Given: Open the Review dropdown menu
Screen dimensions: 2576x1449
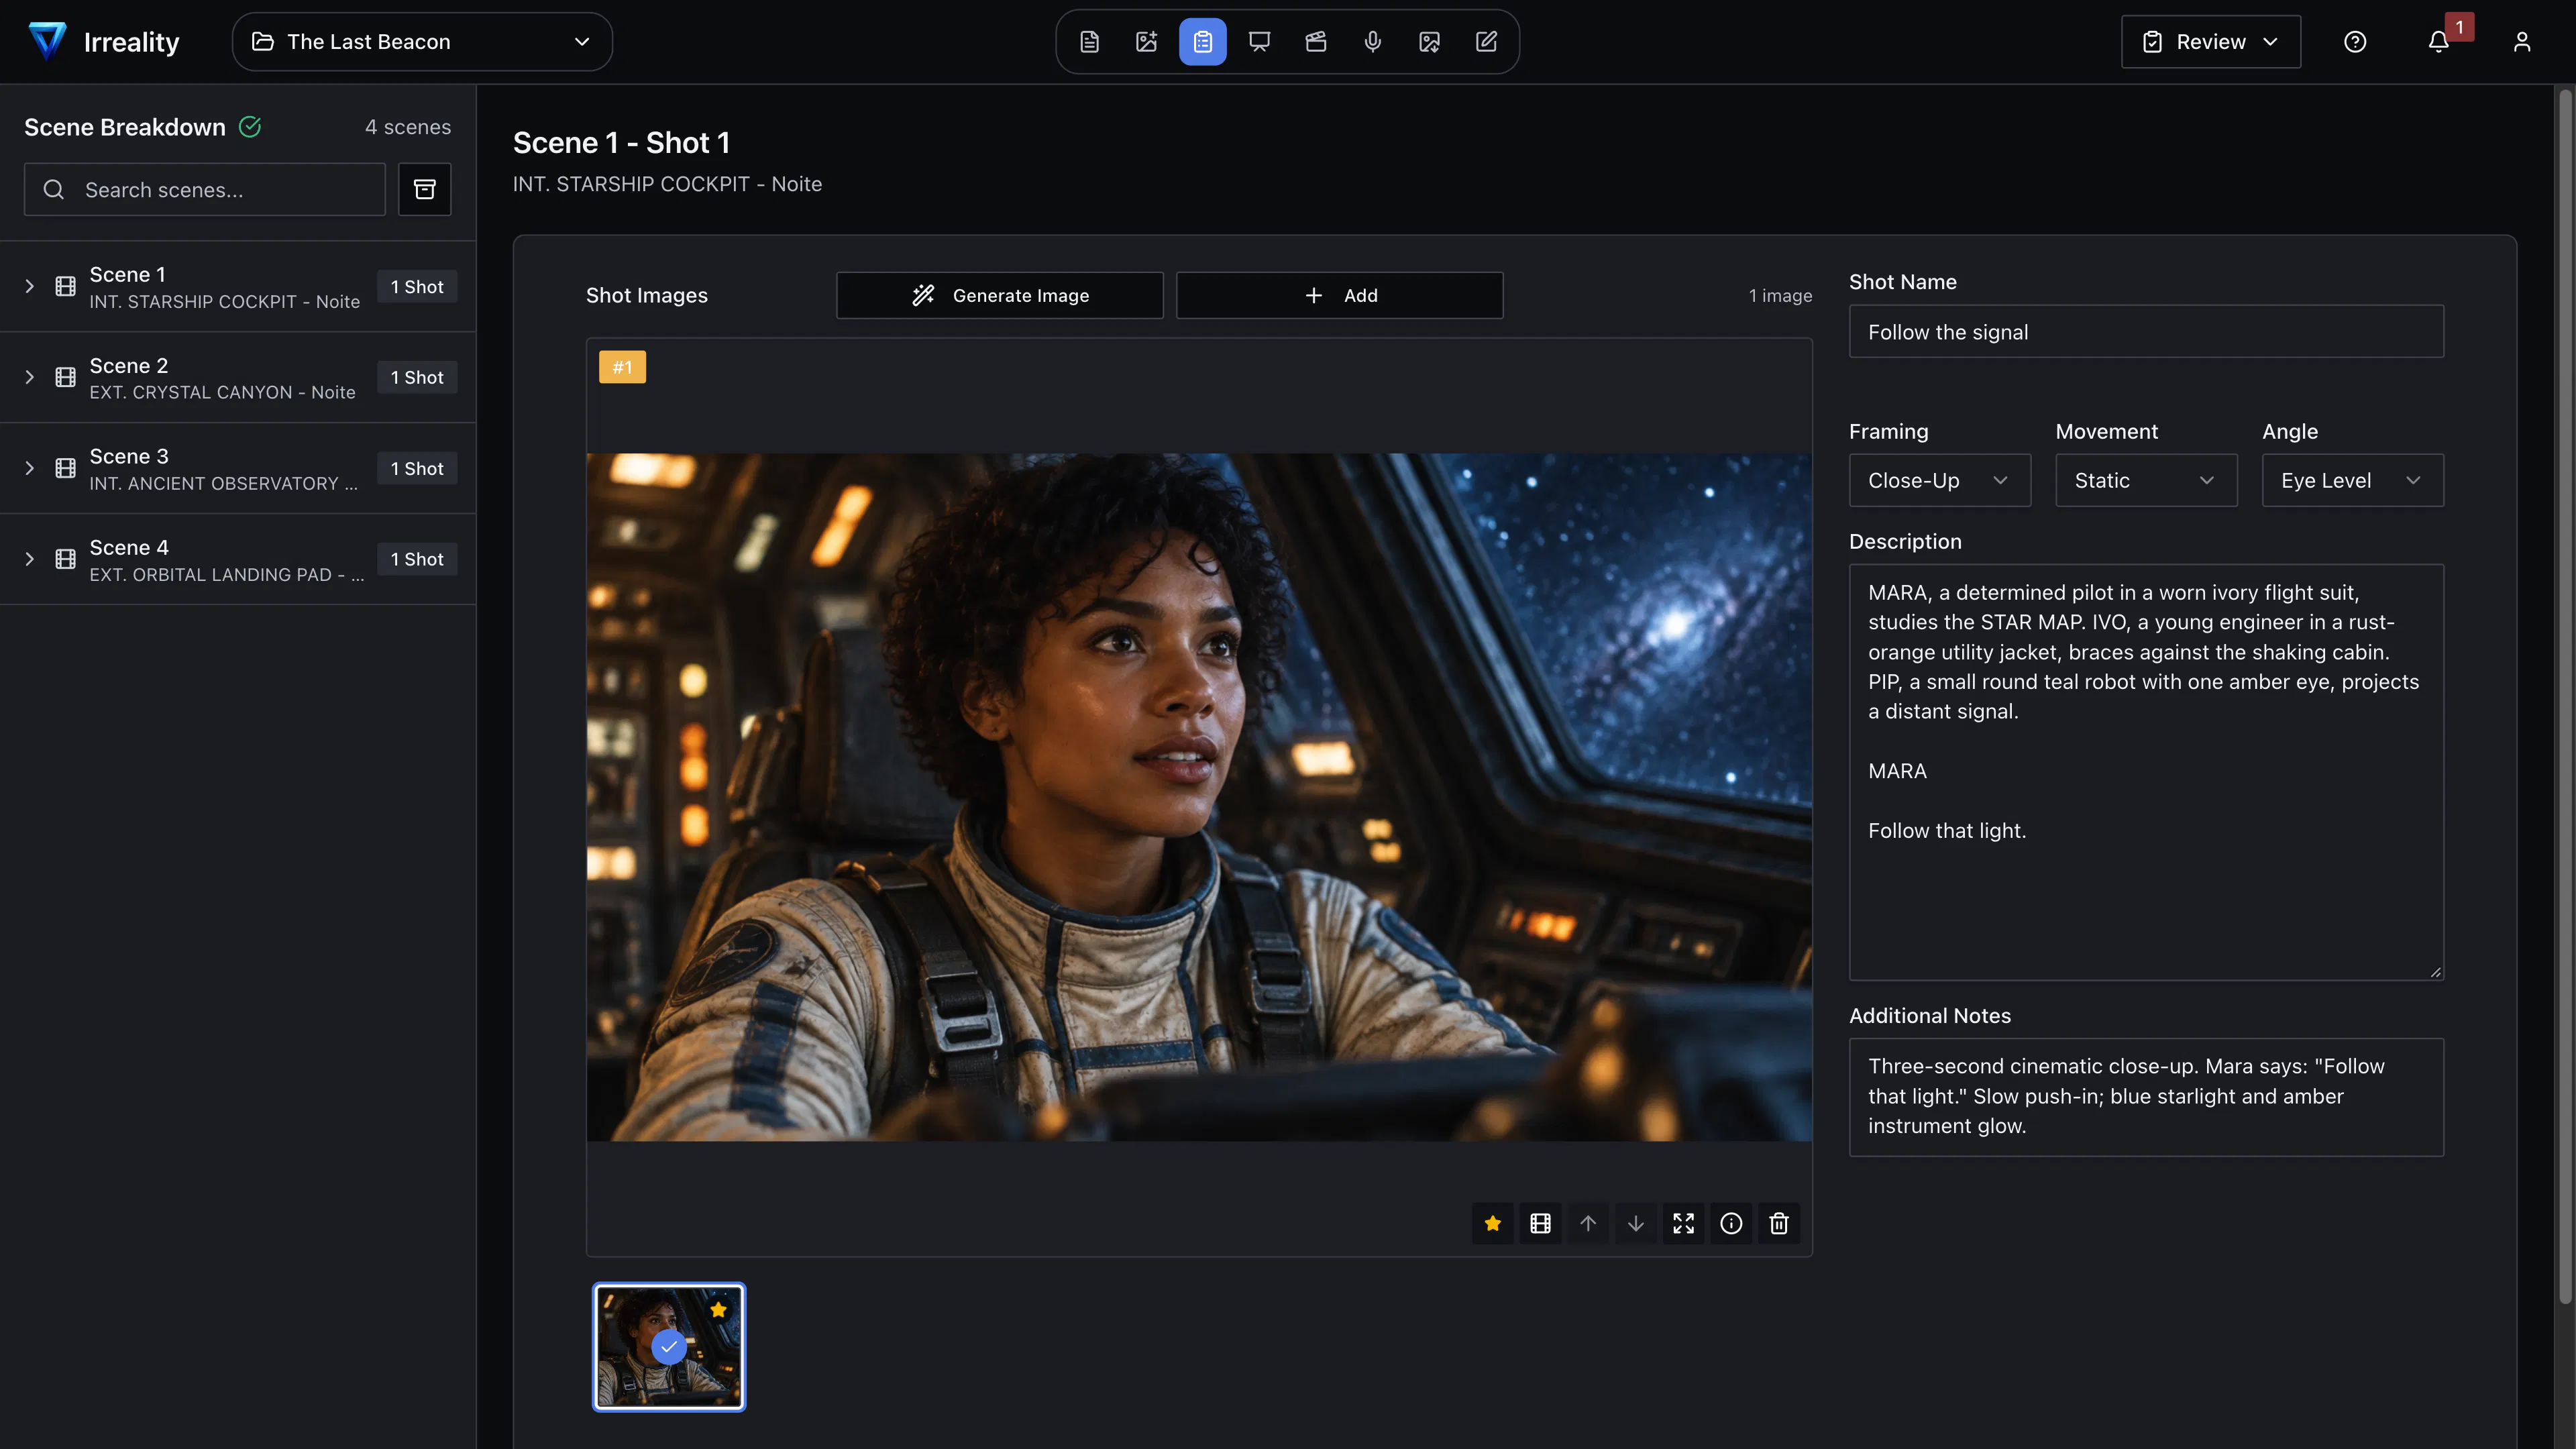Looking at the screenshot, I should tap(2211, 42).
